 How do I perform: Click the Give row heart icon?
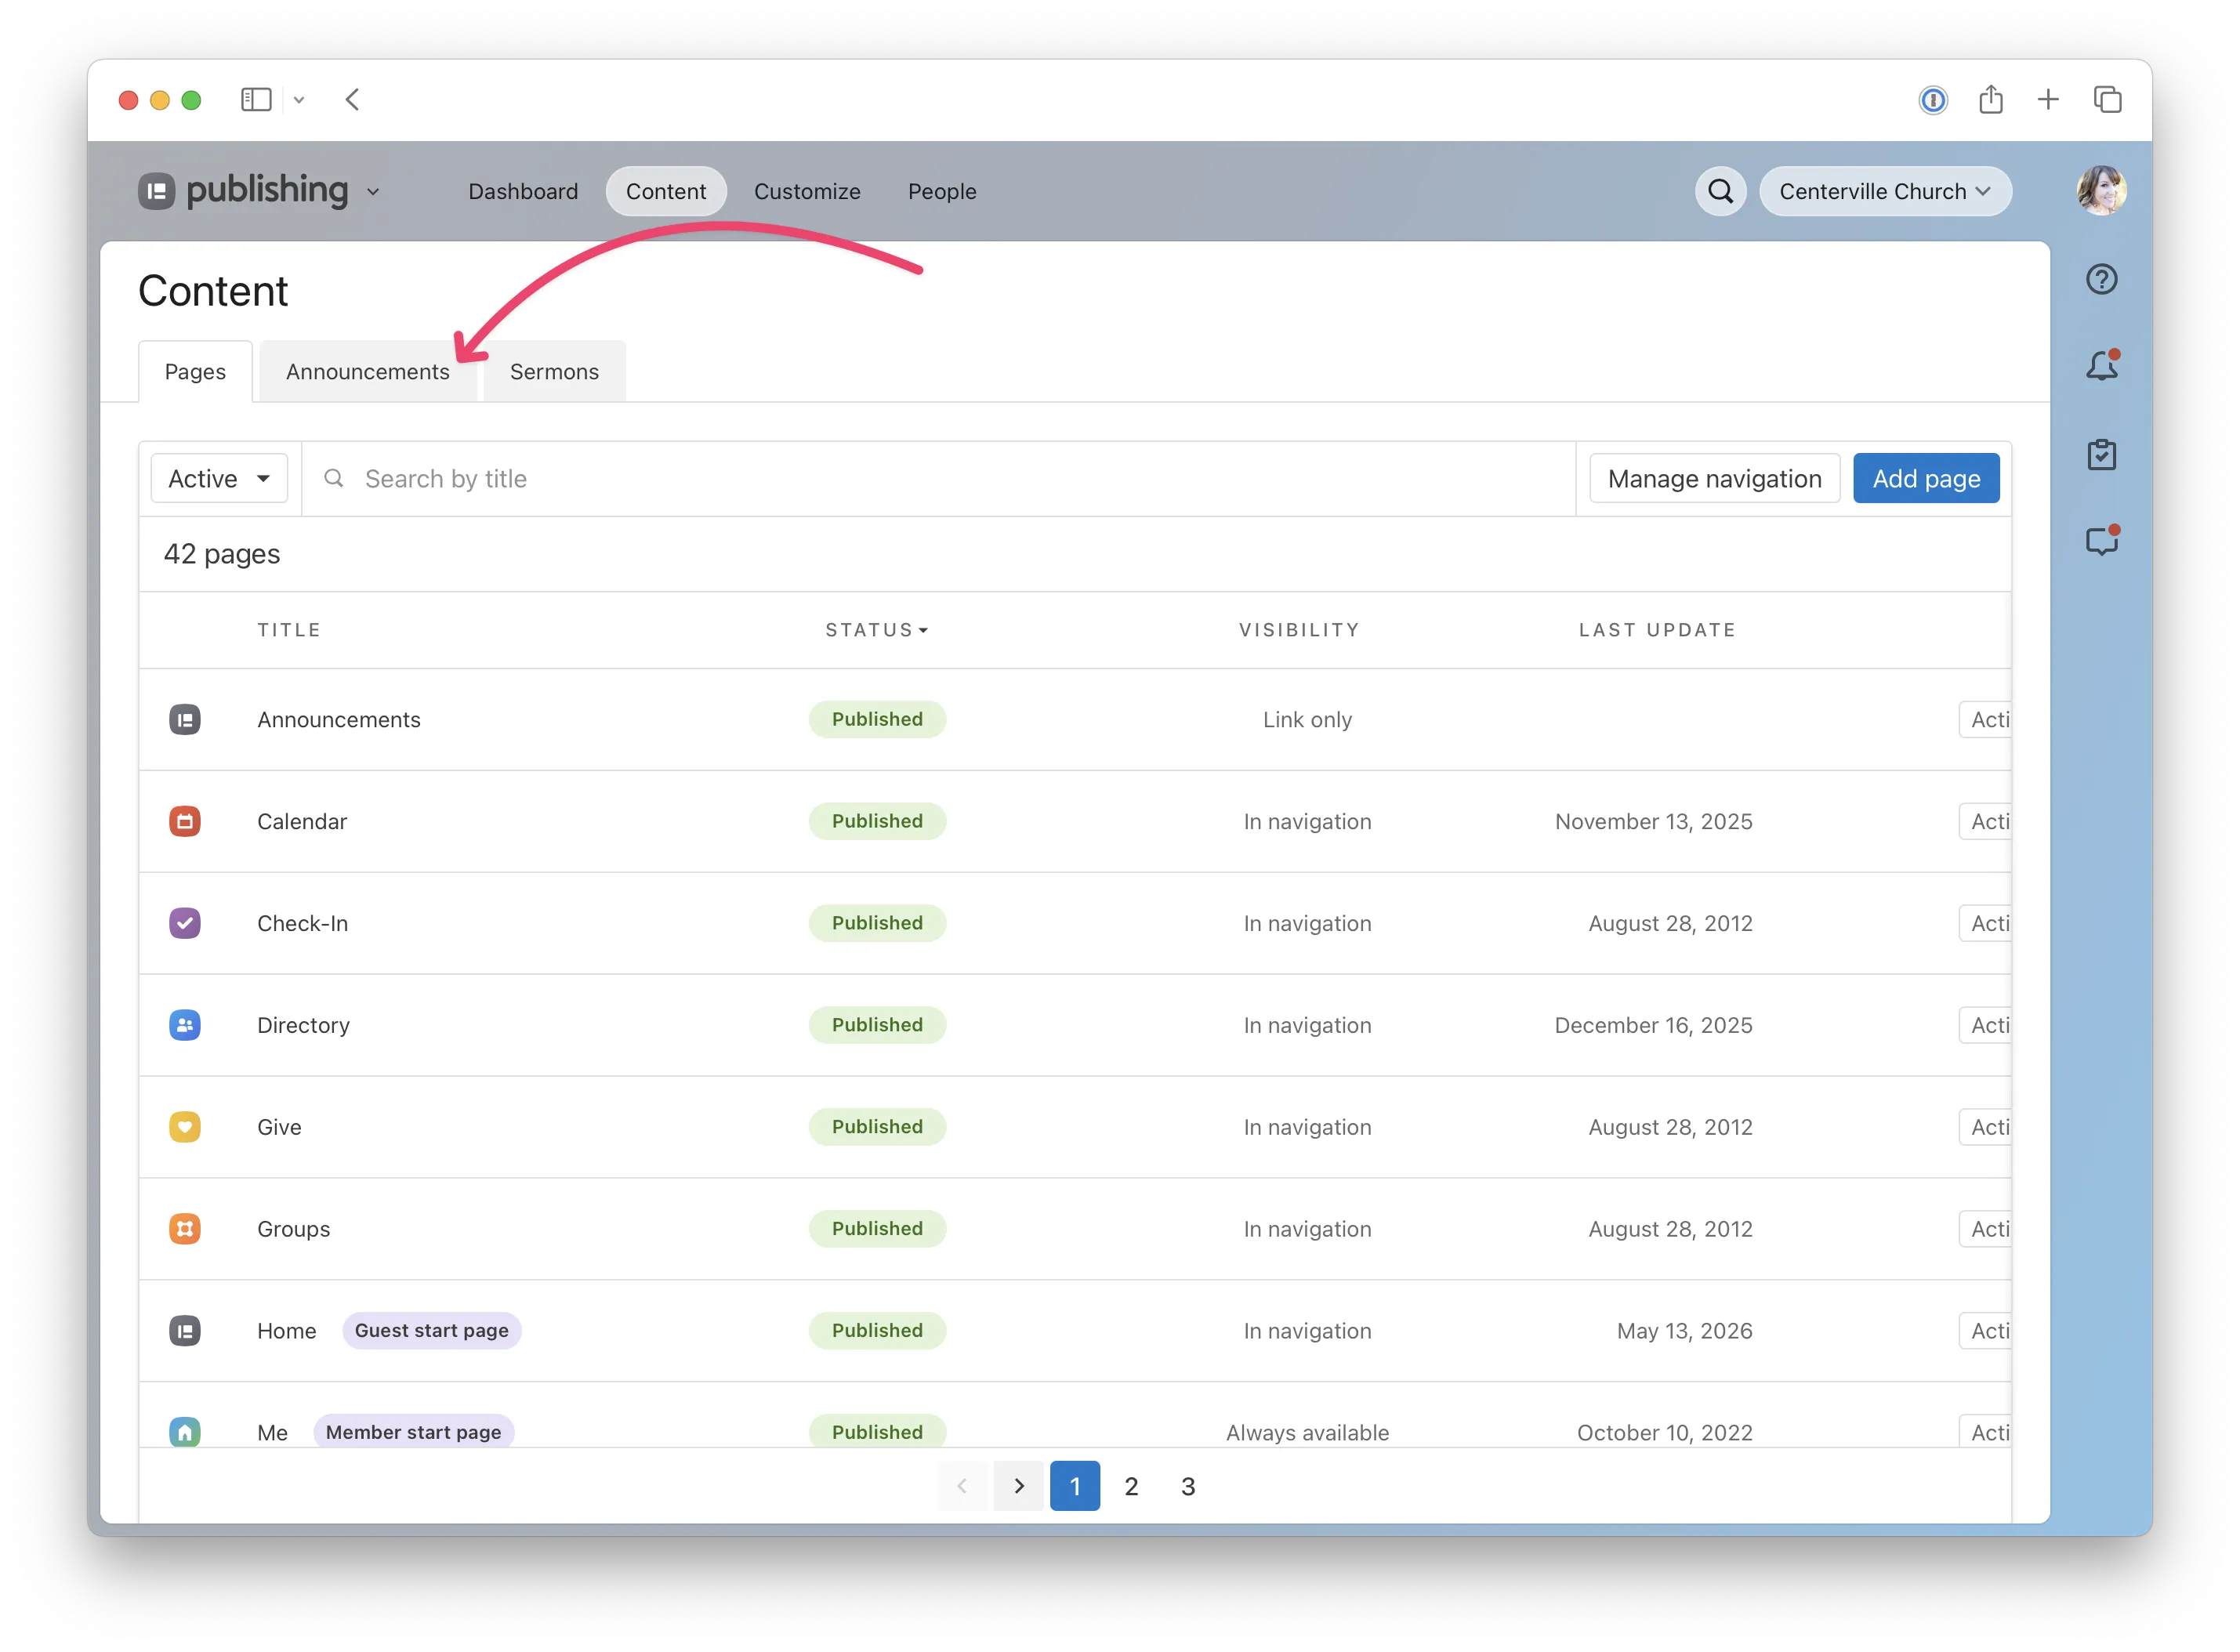point(185,1128)
